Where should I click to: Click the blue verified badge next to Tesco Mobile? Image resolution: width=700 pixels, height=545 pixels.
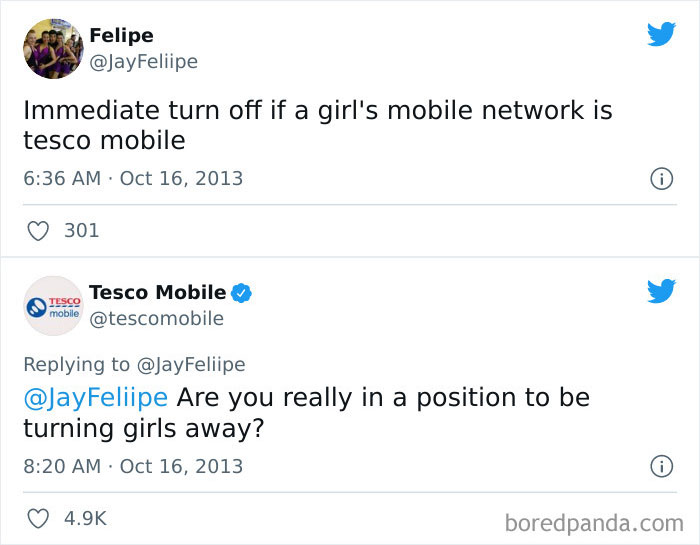click(241, 293)
